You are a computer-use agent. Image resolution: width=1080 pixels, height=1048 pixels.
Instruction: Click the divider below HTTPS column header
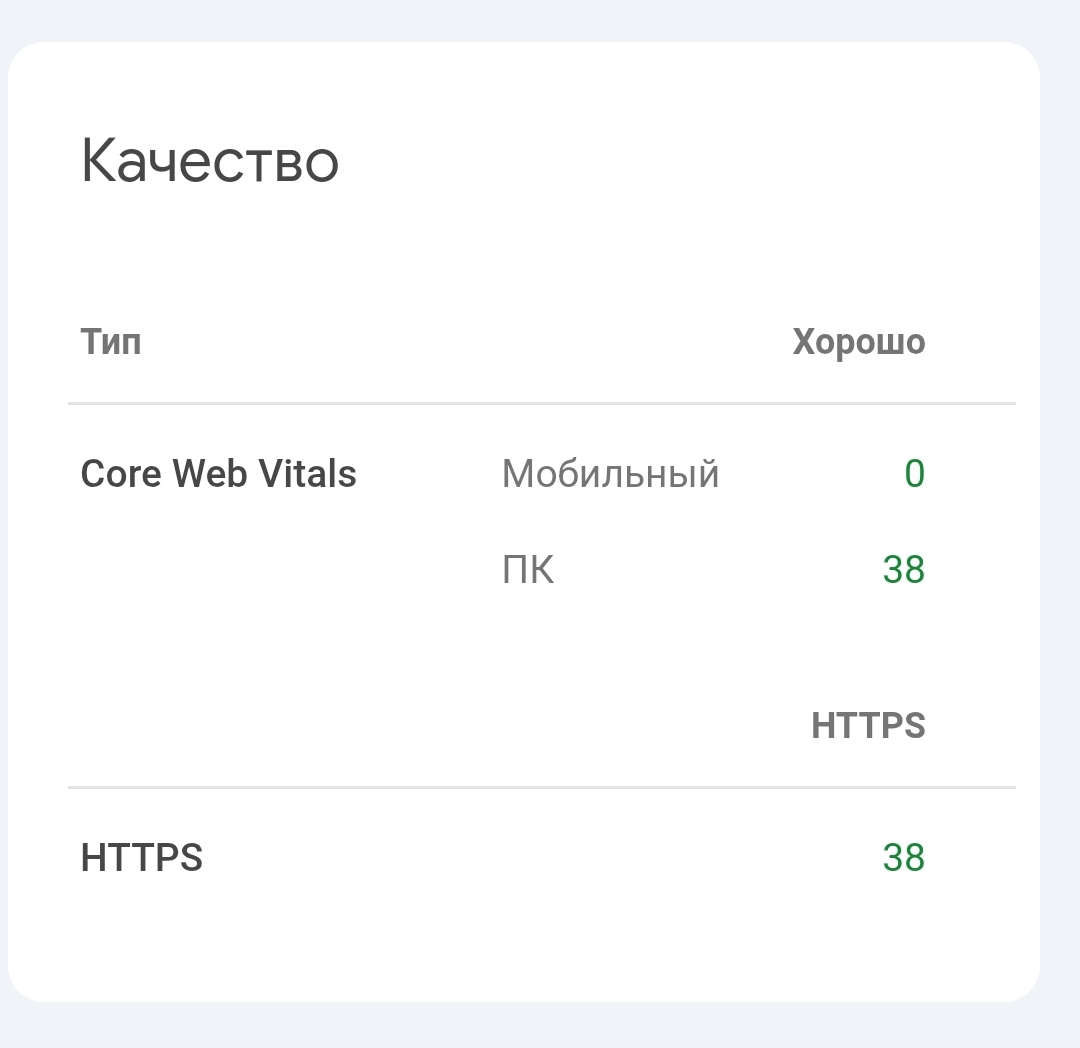[x=542, y=787]
